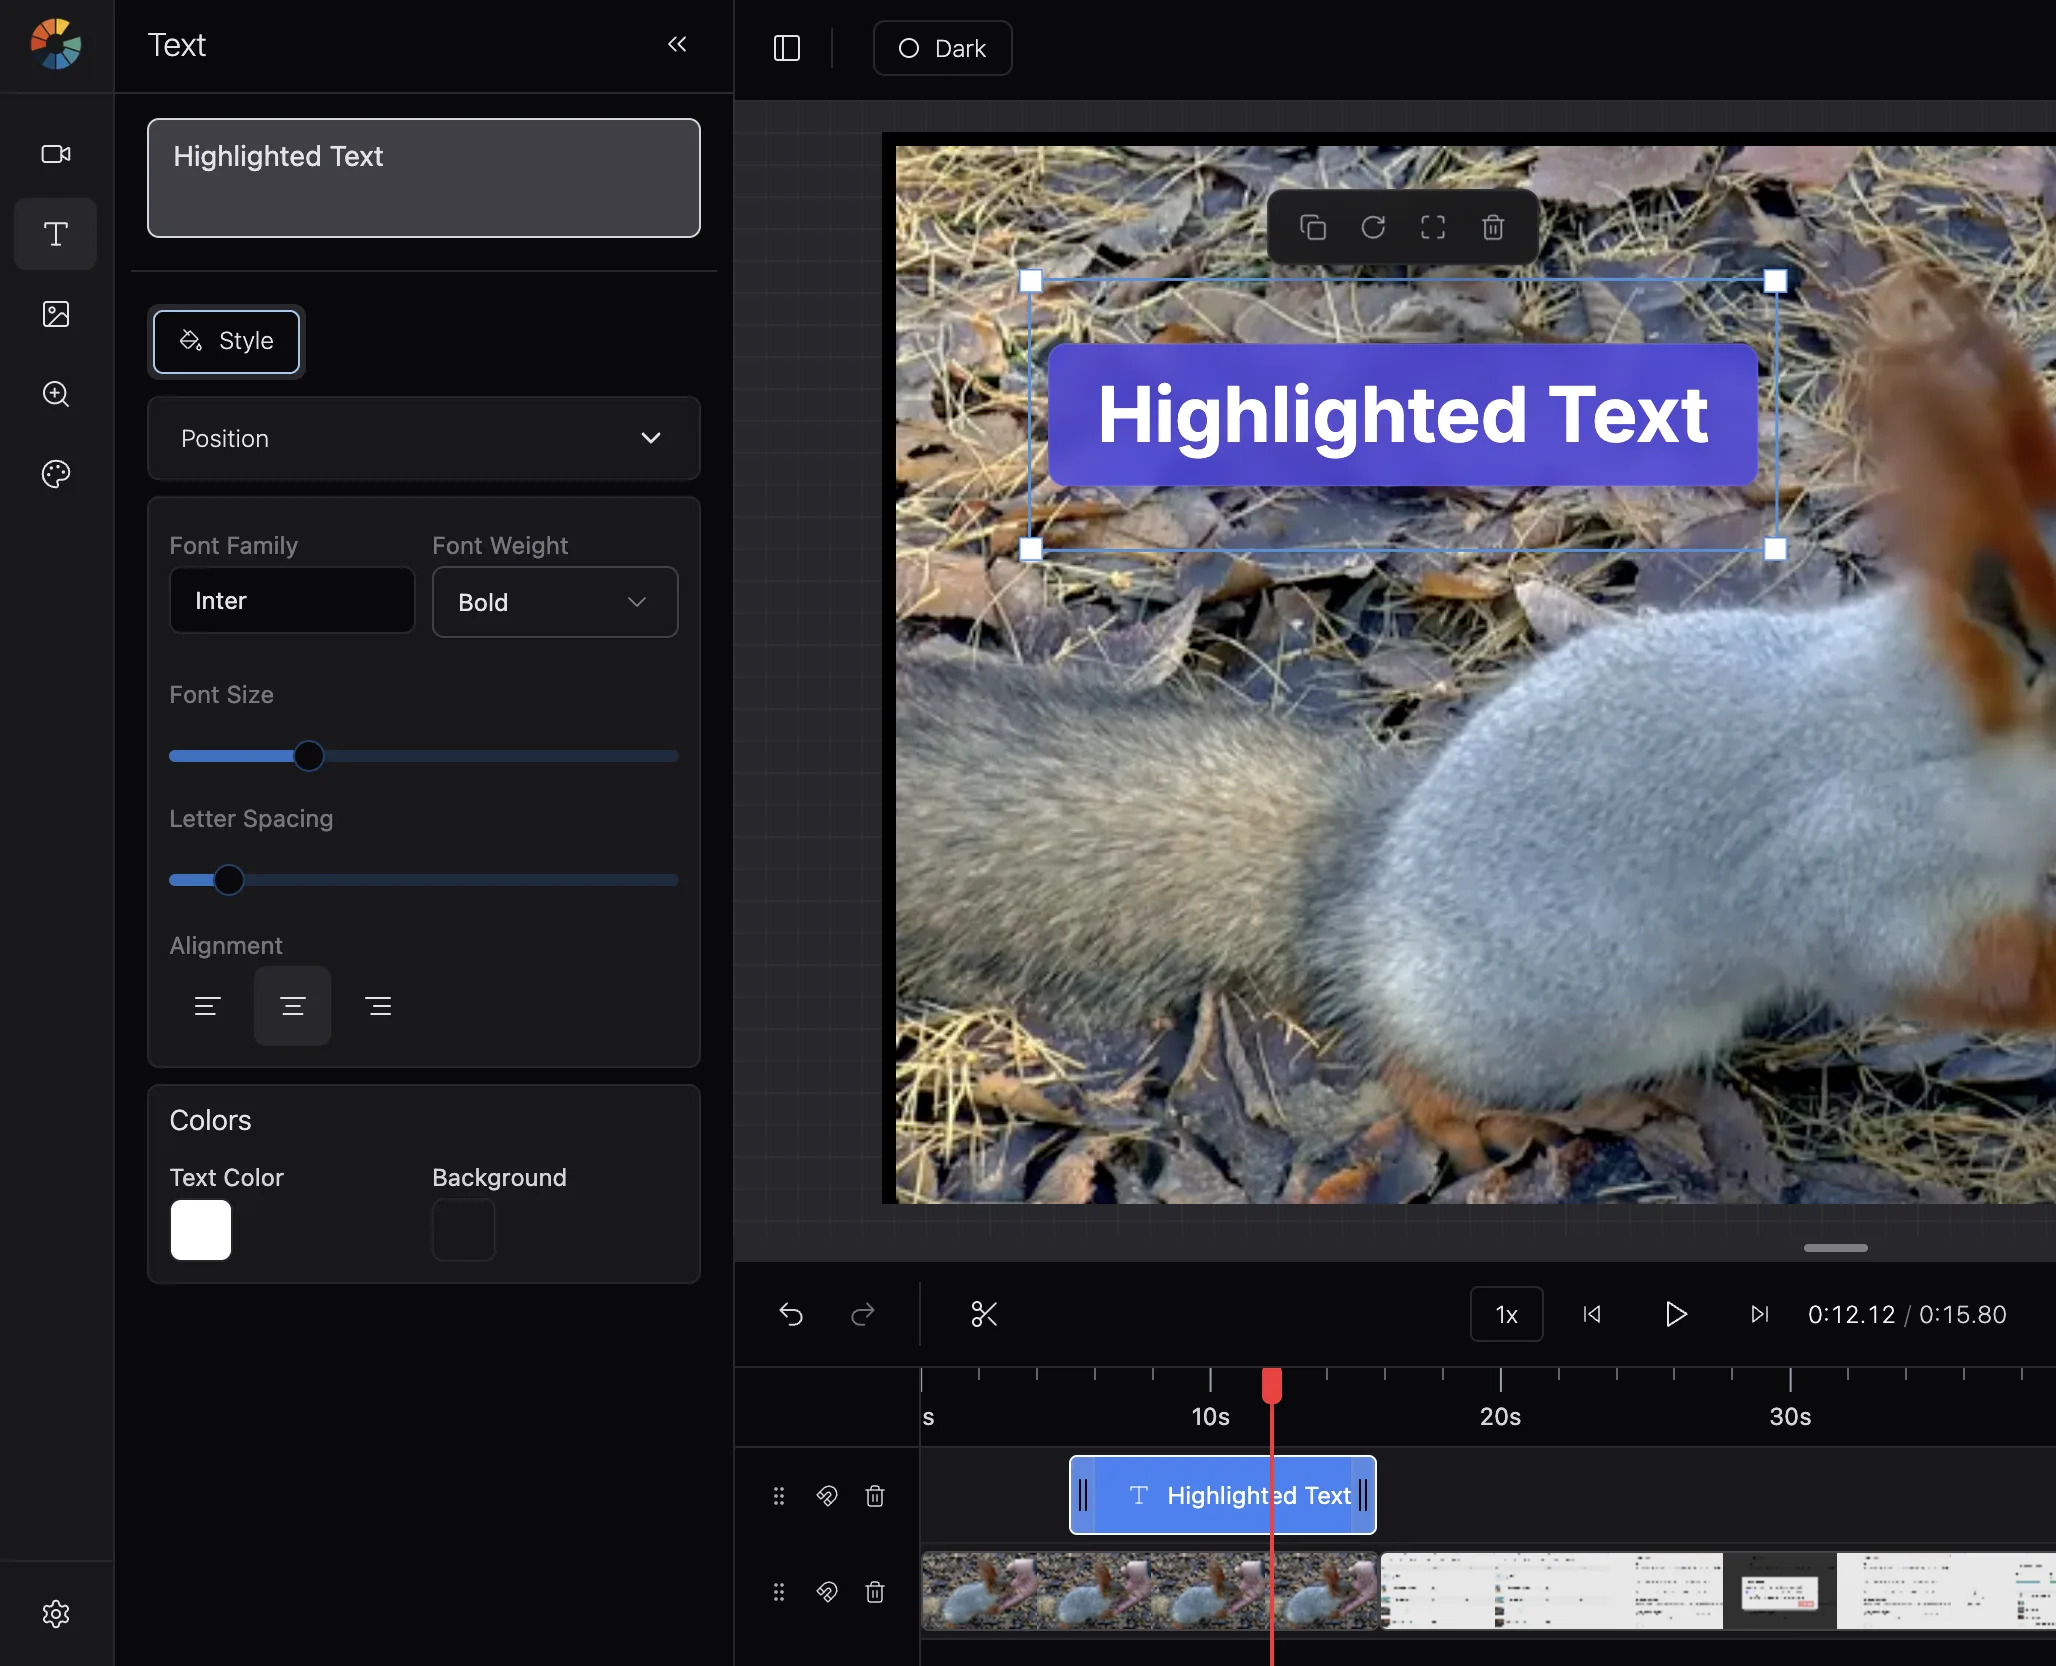Undo the last edit
2056x1666 pixels.
(791, 1314)
